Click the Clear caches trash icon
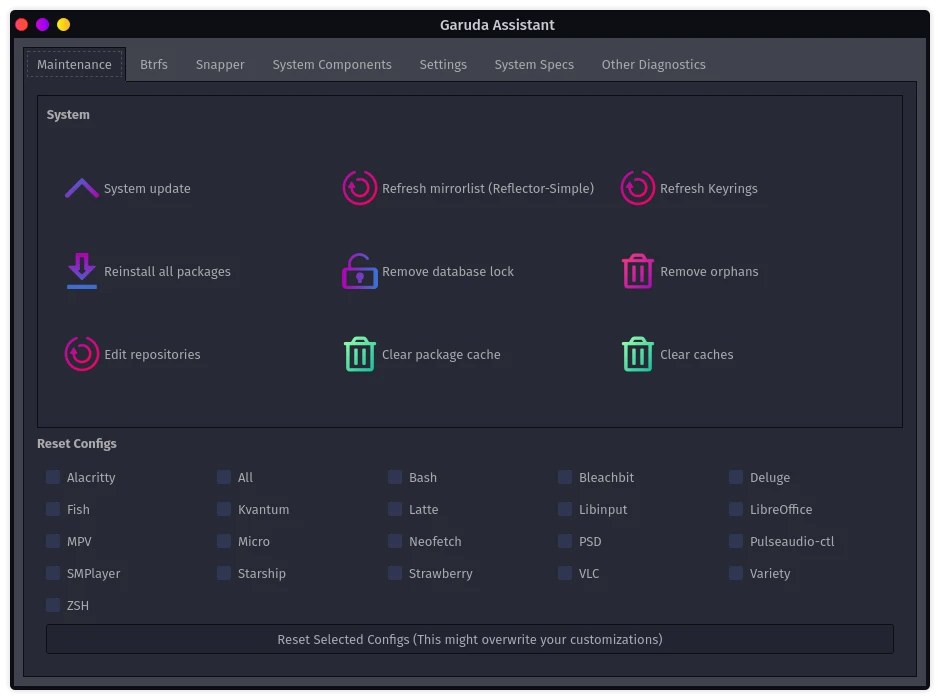Image resolution: width=940 pixels, height=700 pixels. pyautogui.click(x=638, y=354)
